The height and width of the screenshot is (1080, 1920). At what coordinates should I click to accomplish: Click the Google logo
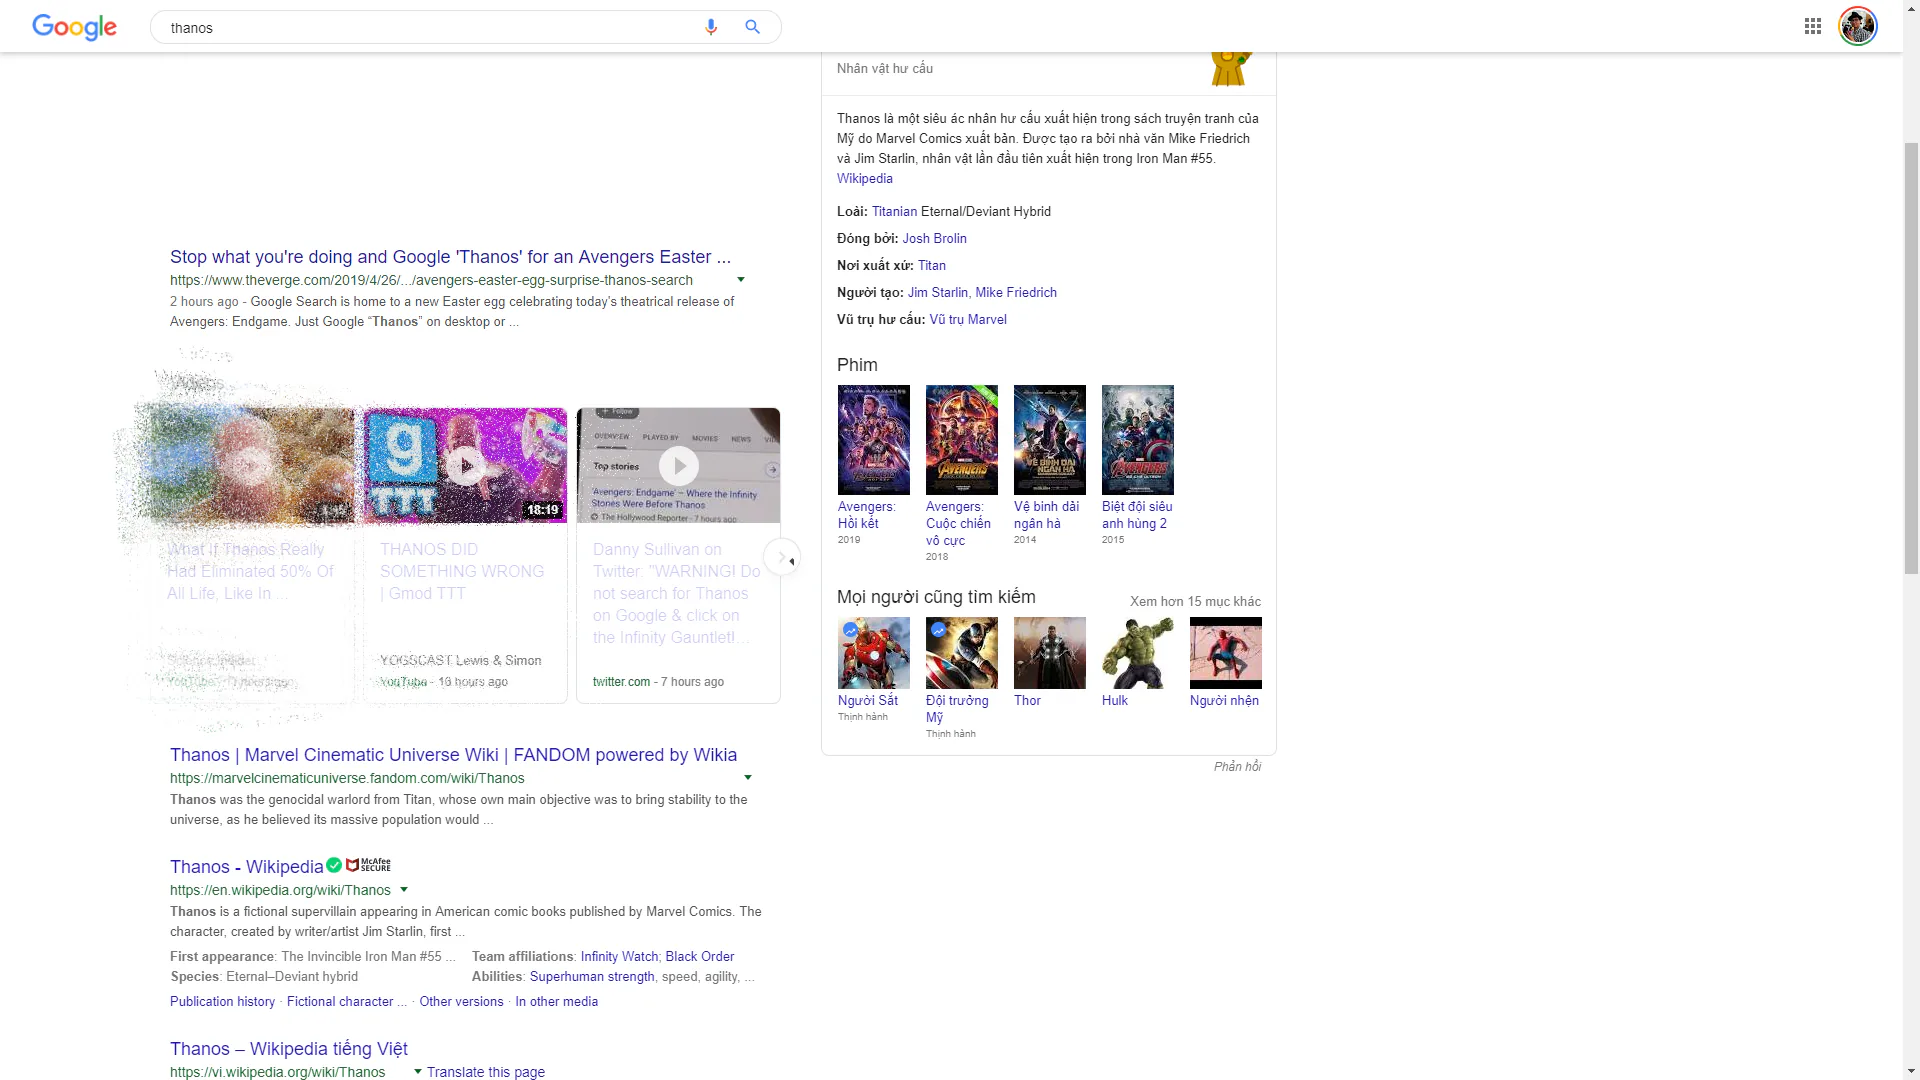click(74, 27)
